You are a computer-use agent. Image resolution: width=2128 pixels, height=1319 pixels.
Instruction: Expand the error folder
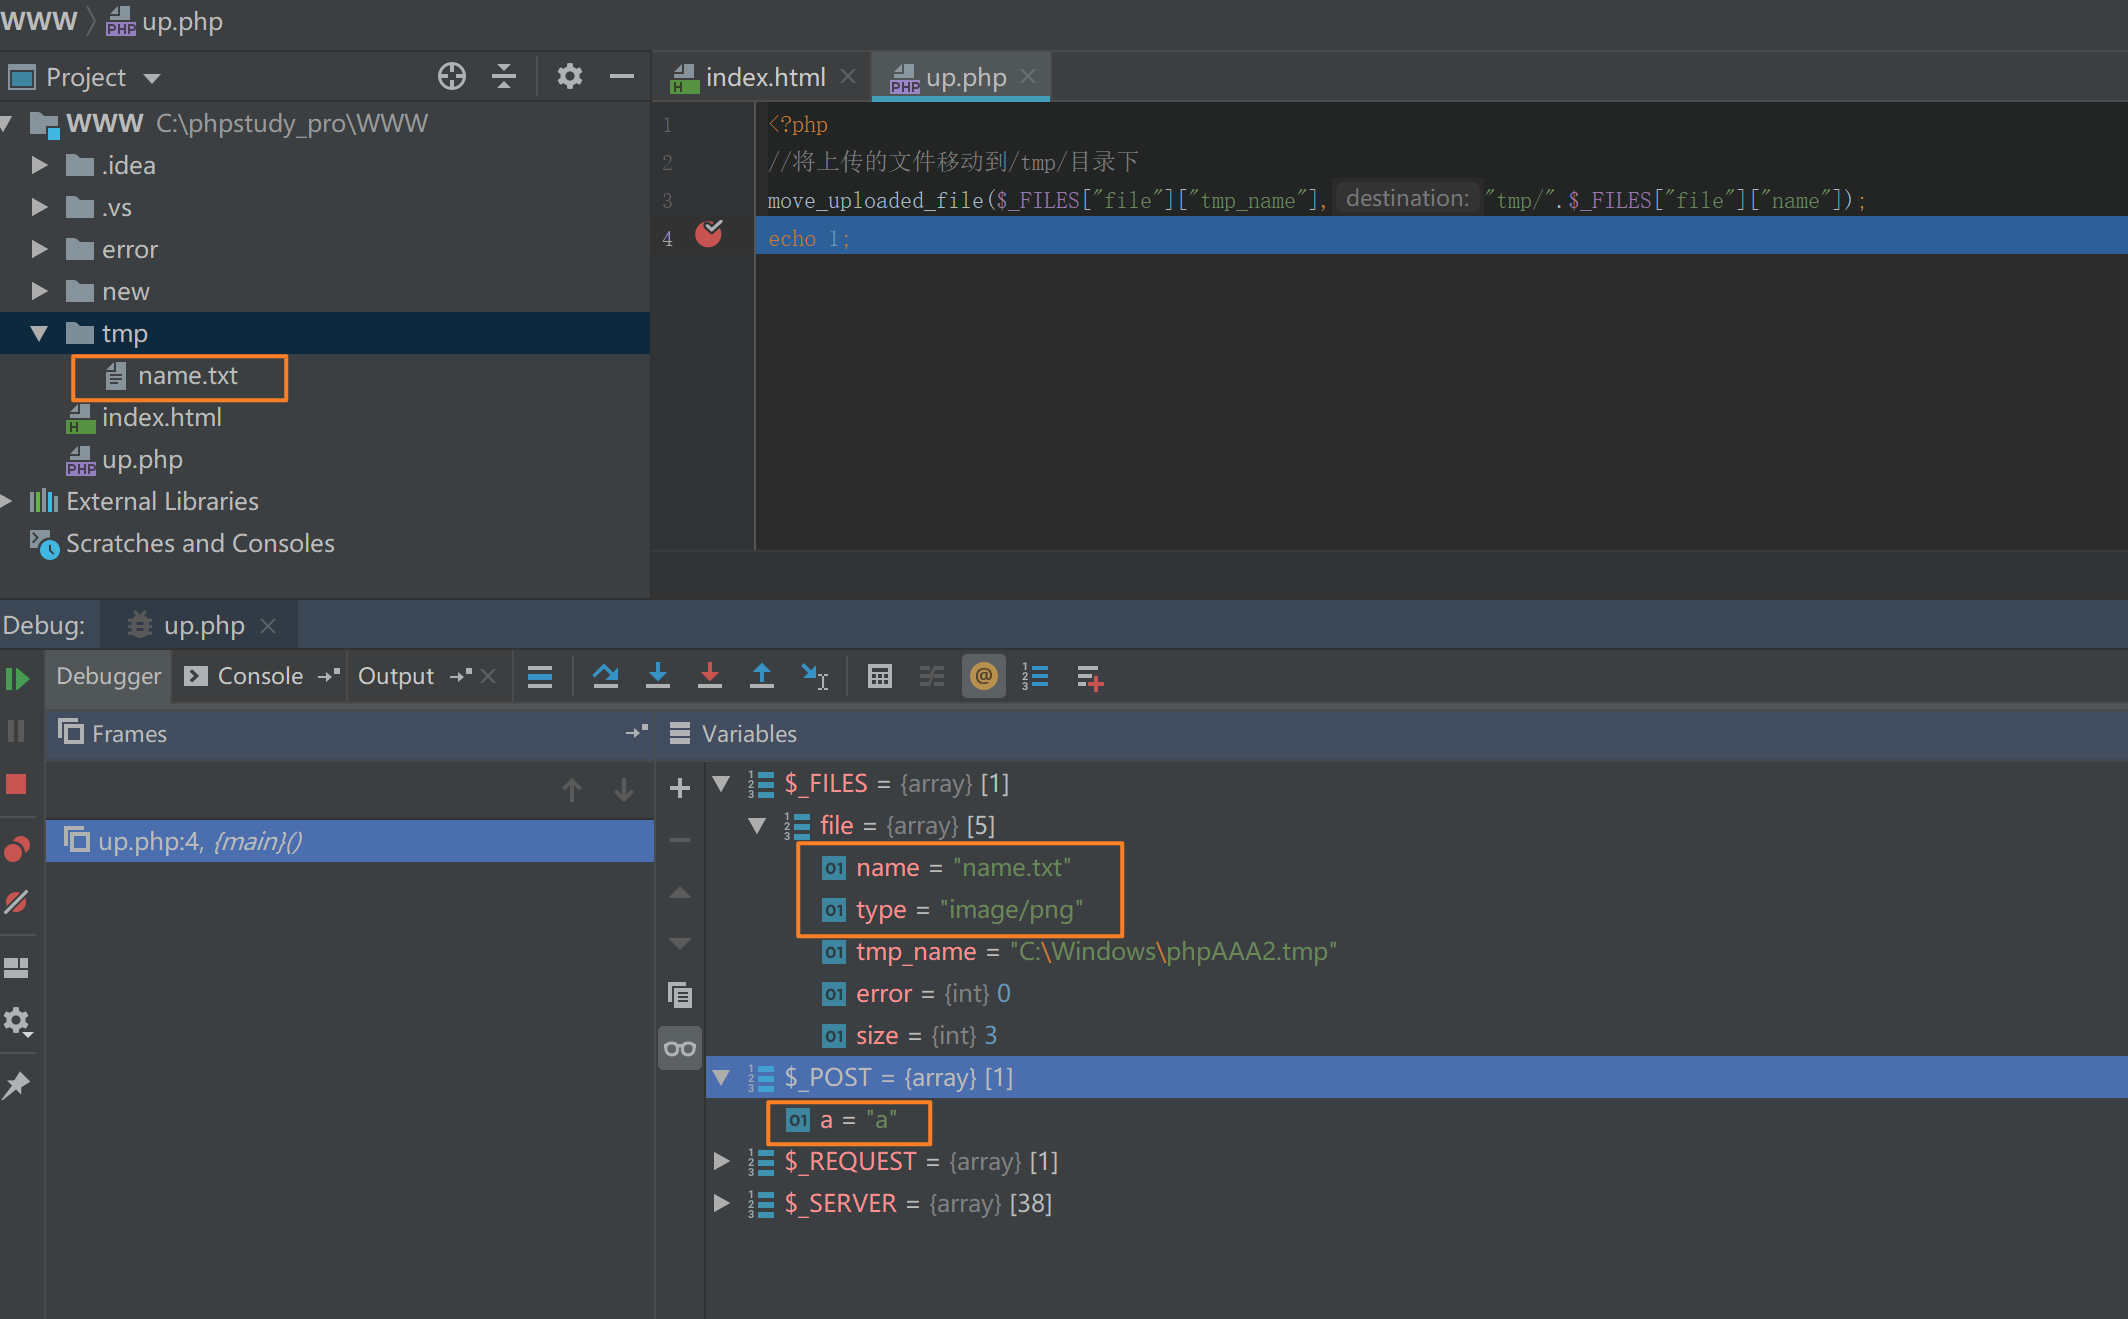click(39, 249)
